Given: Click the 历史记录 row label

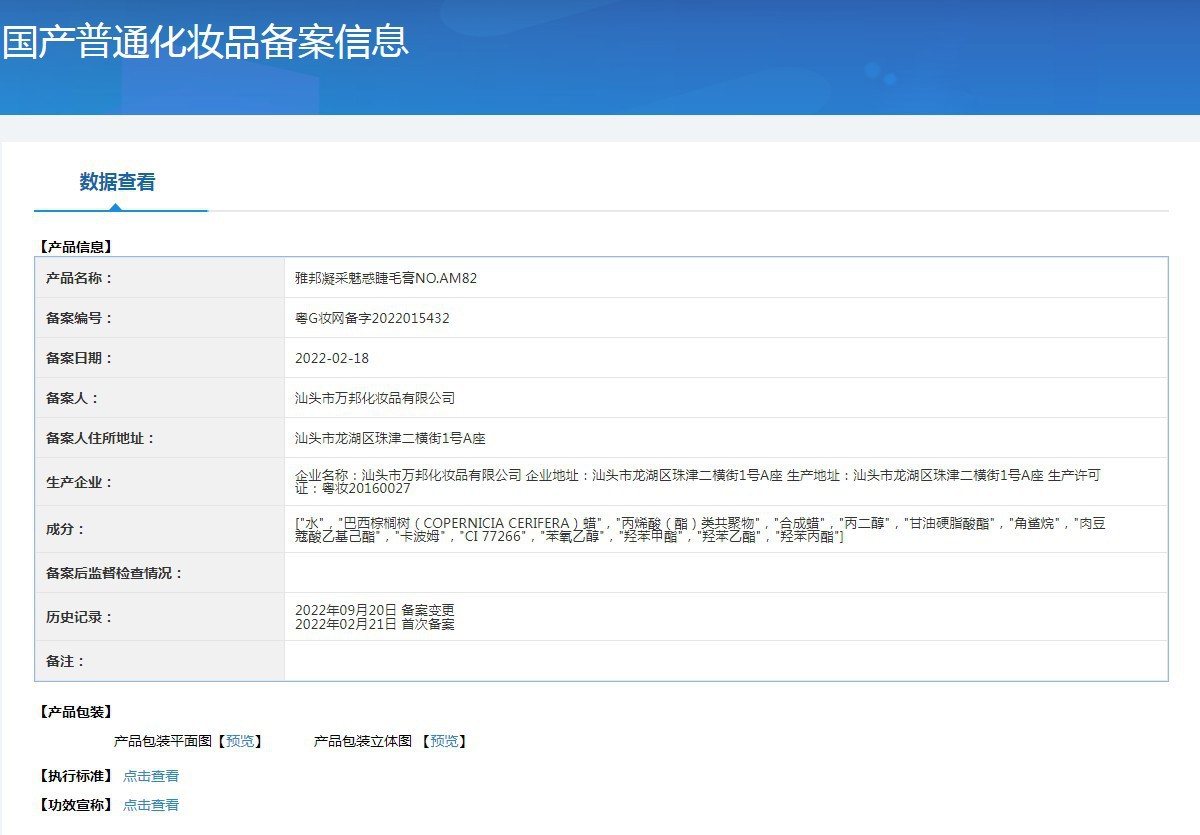Looking at the screenshot, I should click(80, 618).
